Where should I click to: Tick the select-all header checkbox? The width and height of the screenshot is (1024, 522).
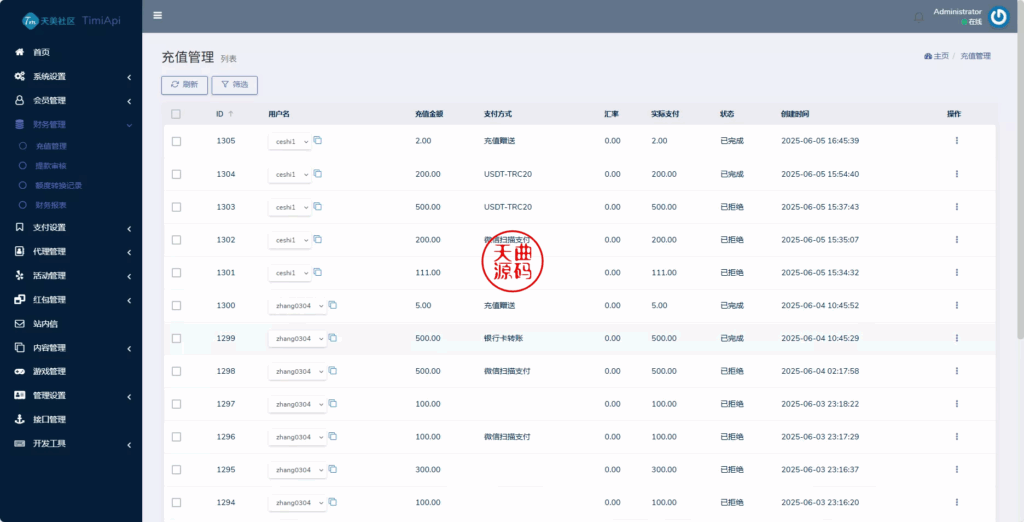[176, 114]
